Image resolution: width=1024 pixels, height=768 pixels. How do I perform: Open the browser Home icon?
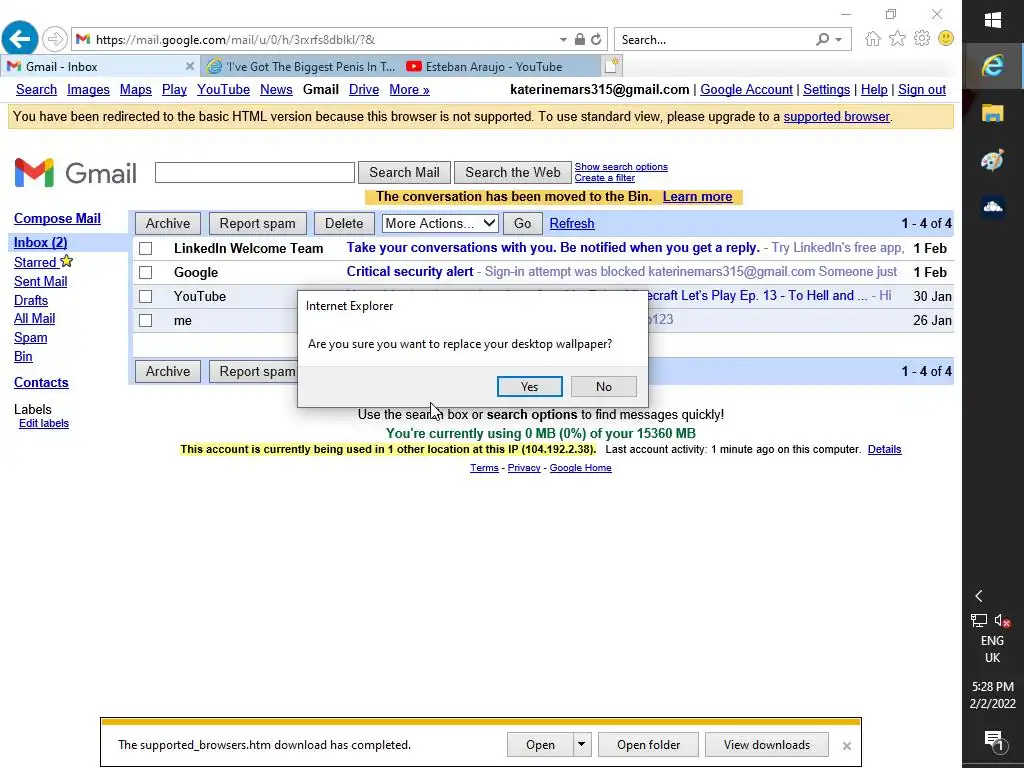pyautogui.click(x=872, y=39)
